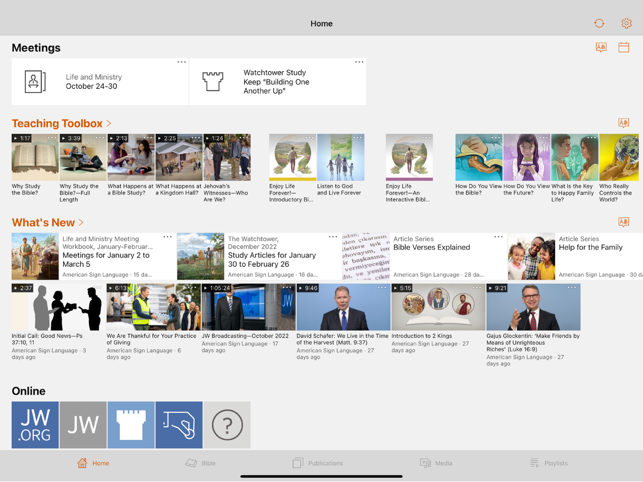This screenshot has width=643, height=482.
Task: Open Study Articles for January 30 to February 26
Action: tap(259, 256)
